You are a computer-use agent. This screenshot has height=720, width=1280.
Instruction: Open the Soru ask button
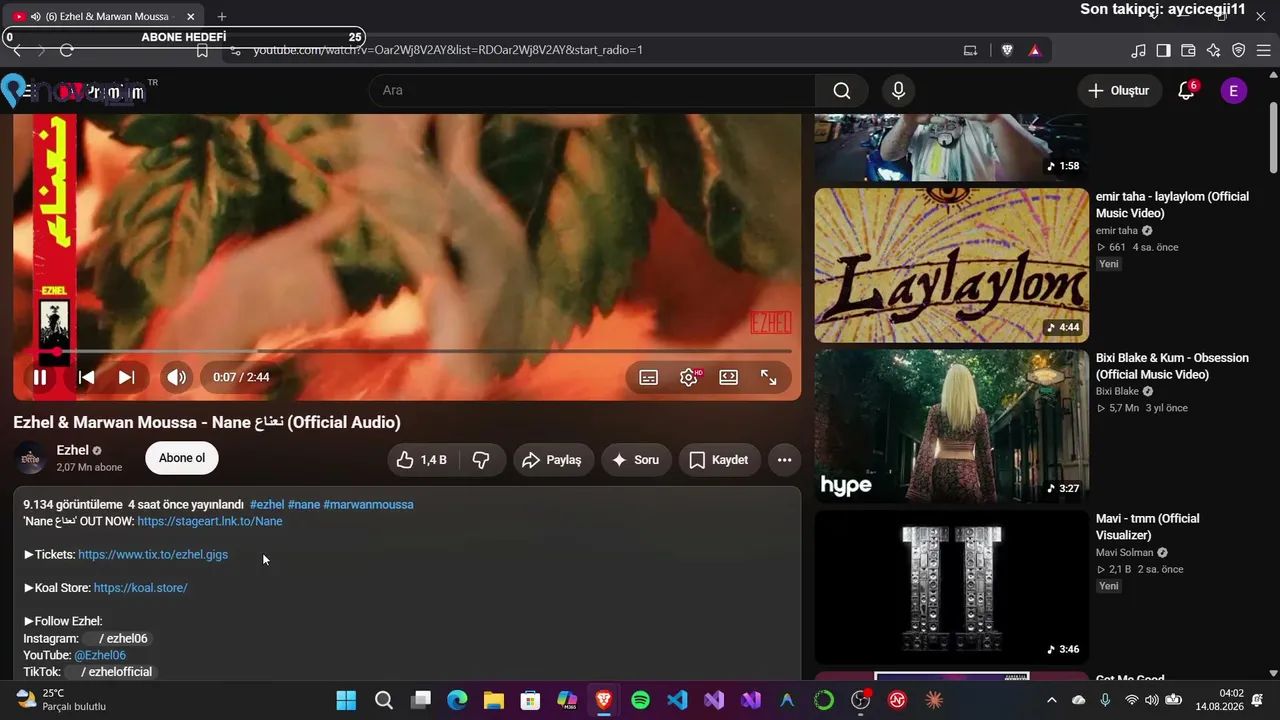tap(636, 460)
